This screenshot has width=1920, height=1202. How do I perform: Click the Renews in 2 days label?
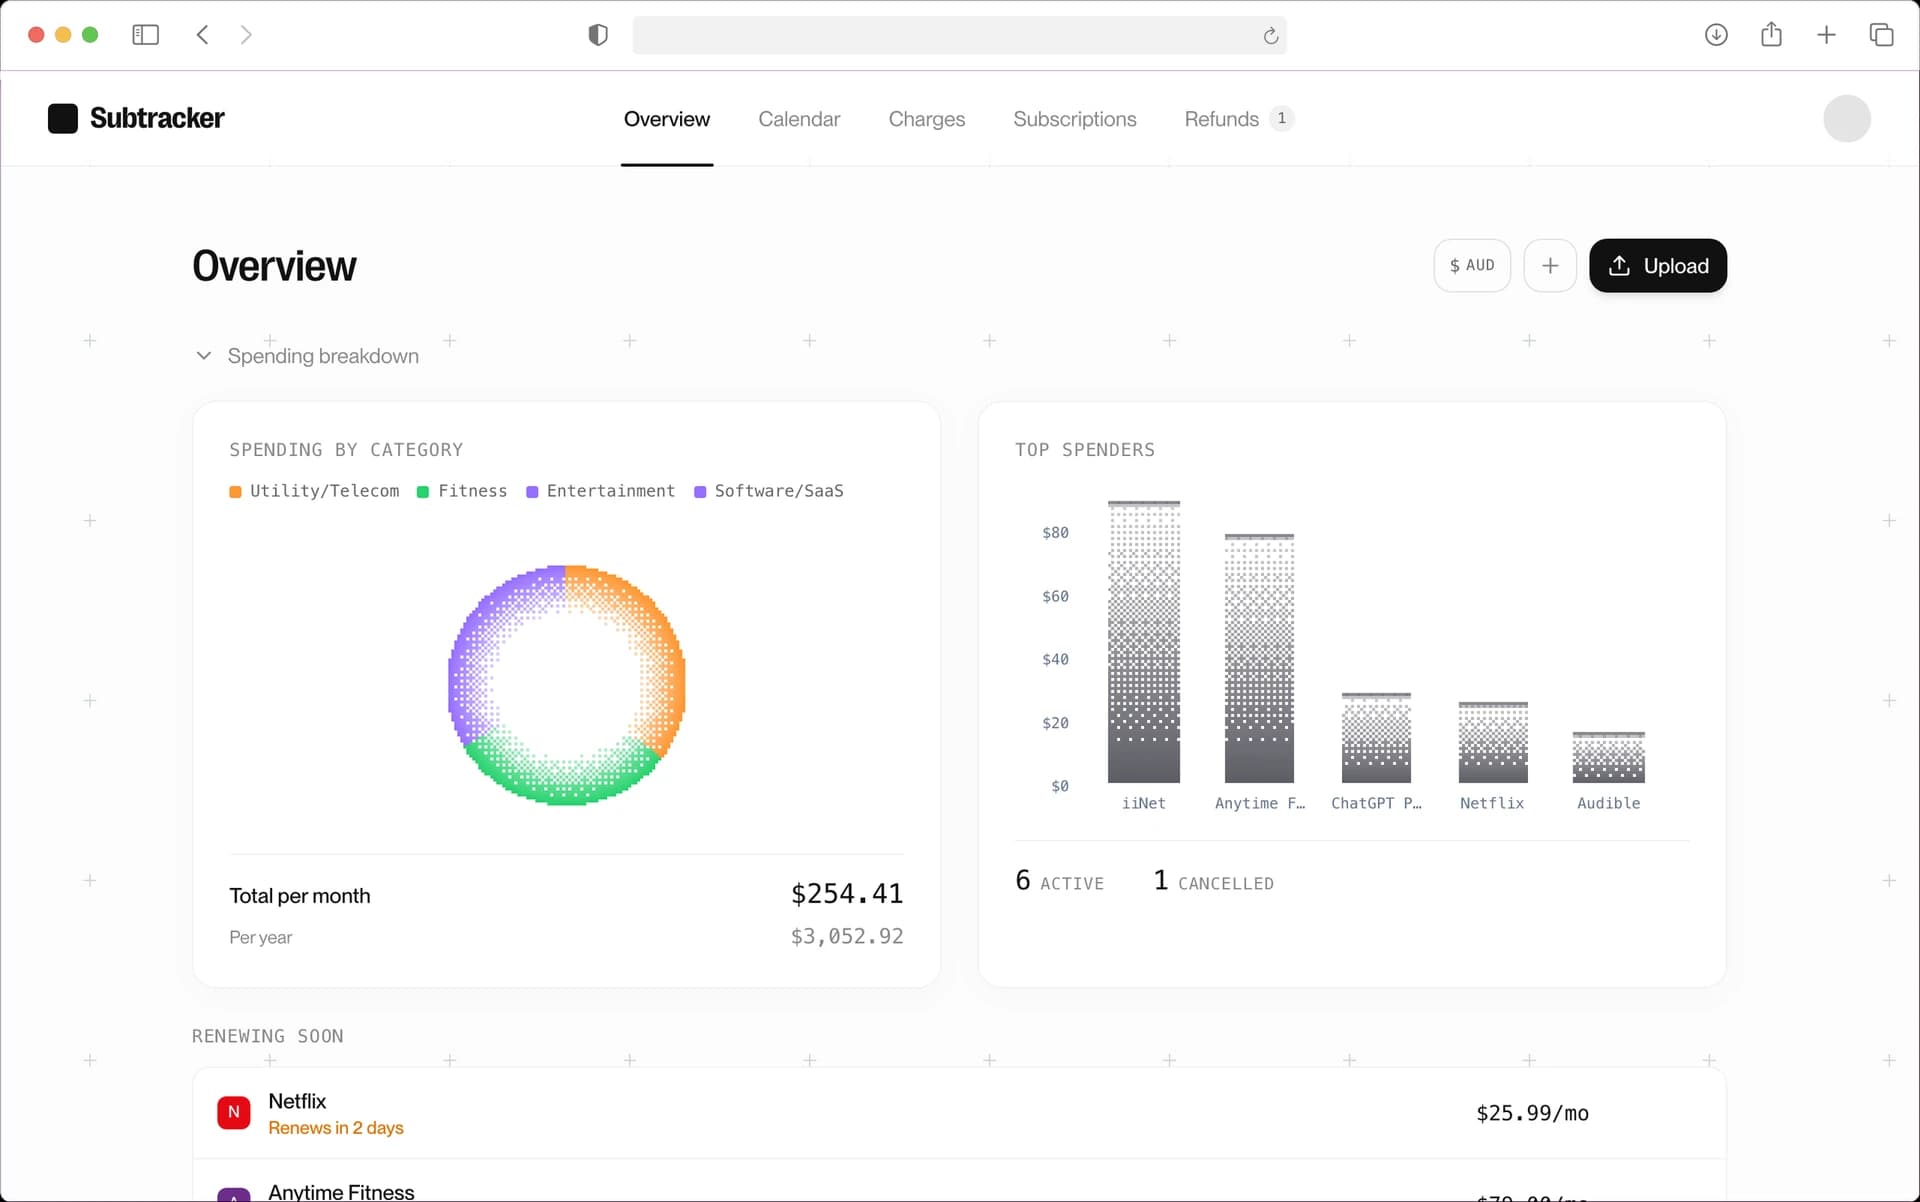pos(336,1128)
